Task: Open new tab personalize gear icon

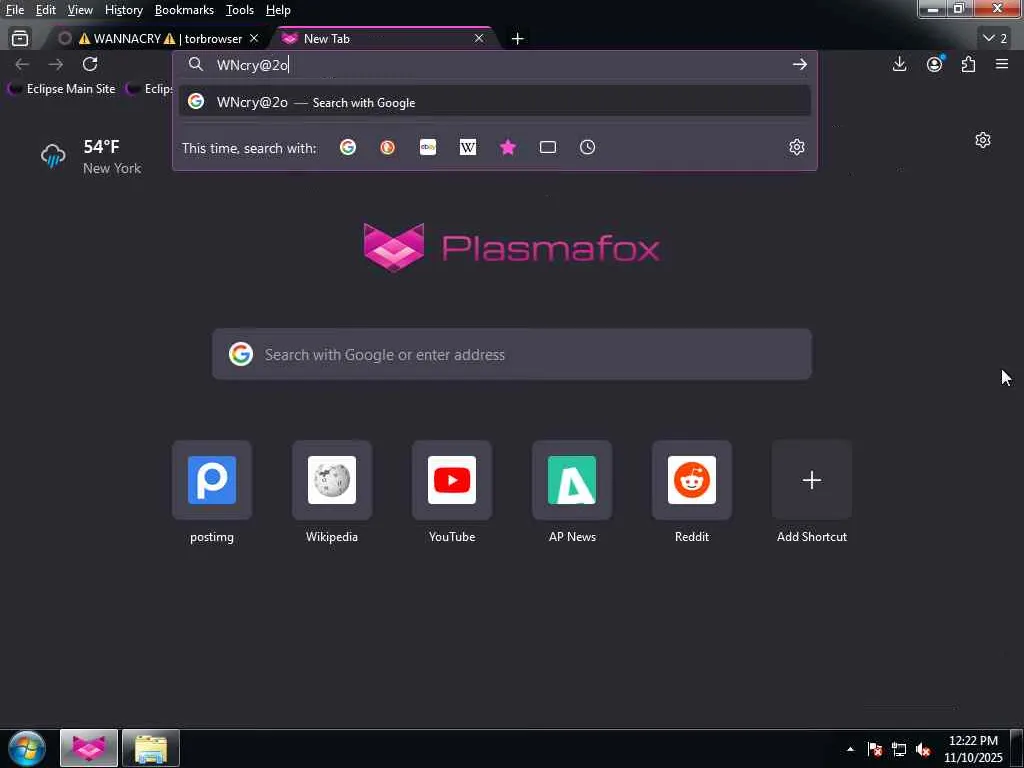Action: pyautogui.click(x=982, y=140)
